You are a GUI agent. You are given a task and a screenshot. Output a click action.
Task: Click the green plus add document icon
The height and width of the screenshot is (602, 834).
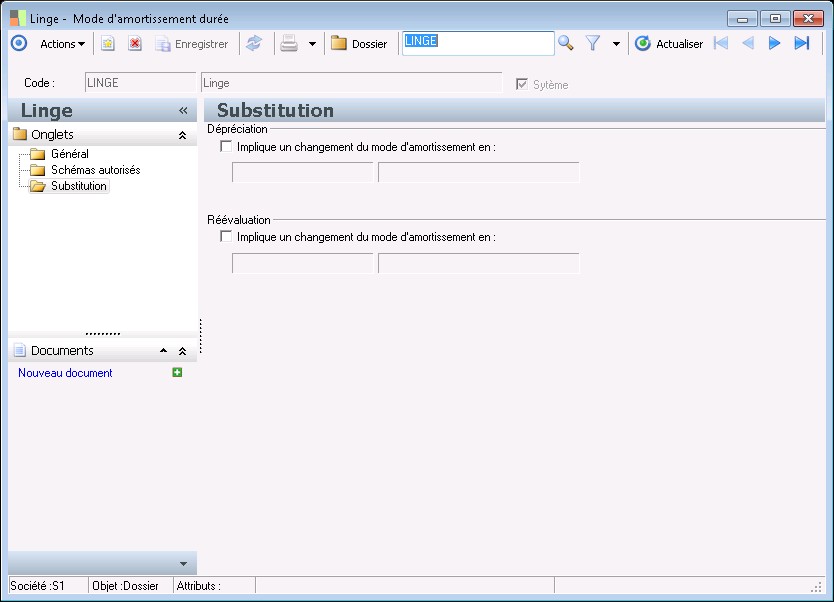click(177, 372)
